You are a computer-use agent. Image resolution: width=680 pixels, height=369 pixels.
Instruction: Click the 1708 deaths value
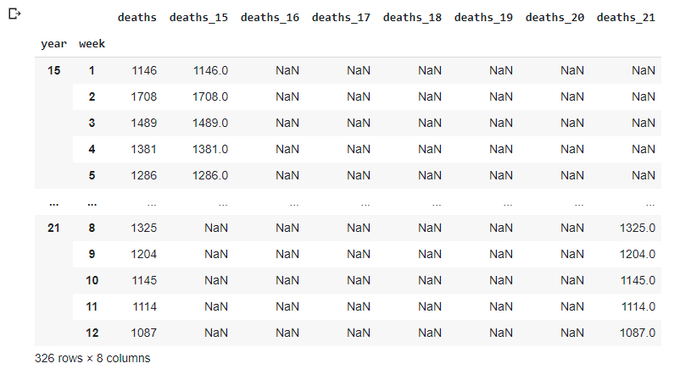pos(144,97)
